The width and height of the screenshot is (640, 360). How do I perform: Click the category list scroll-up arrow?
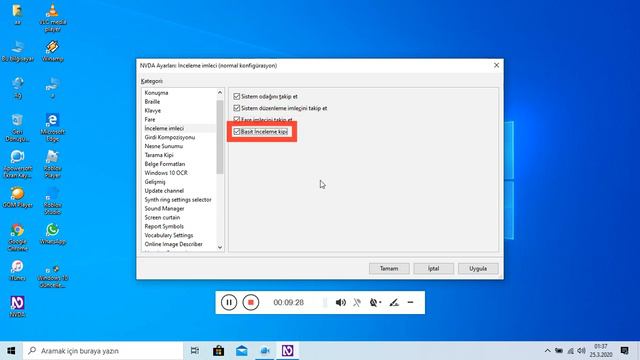(x=220, y=93)
